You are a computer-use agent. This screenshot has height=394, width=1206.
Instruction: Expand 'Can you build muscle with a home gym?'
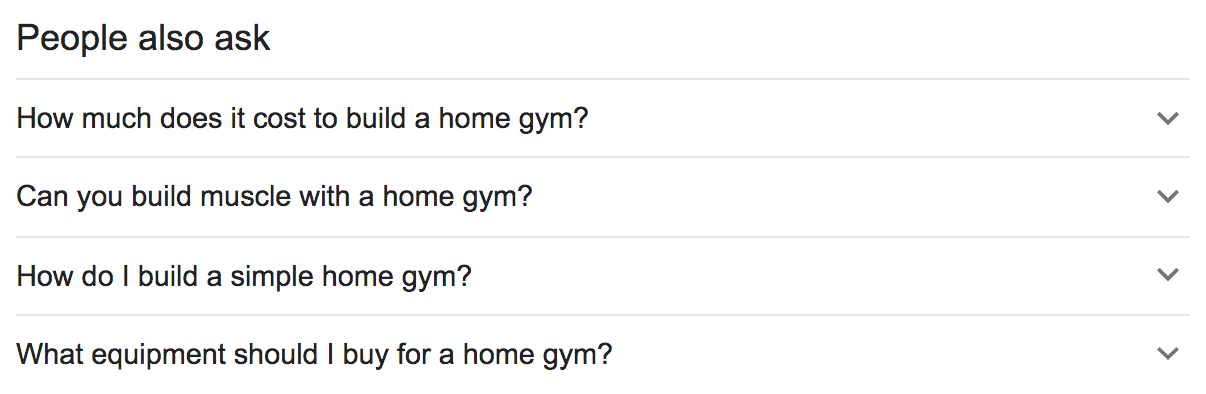coord(603,196)
